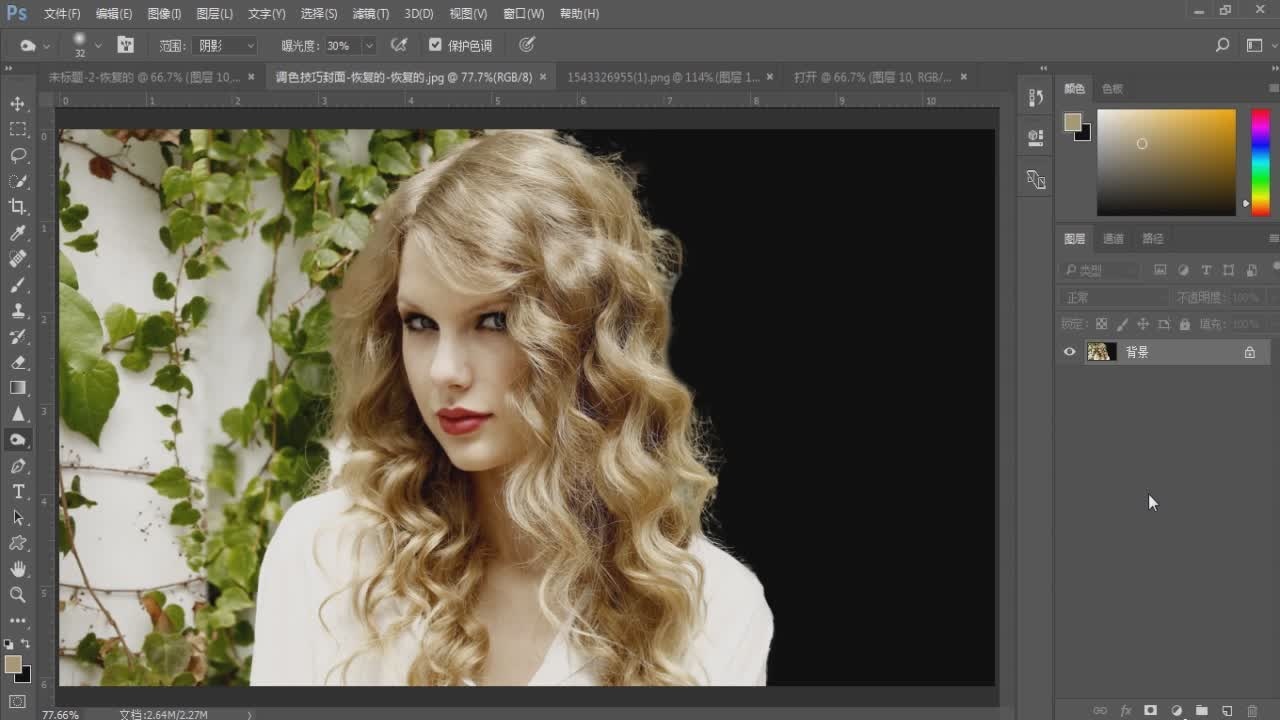Select the Clone Stamp tool
This screenshot has width=1280, height=720.
click(x=18, y=311)
